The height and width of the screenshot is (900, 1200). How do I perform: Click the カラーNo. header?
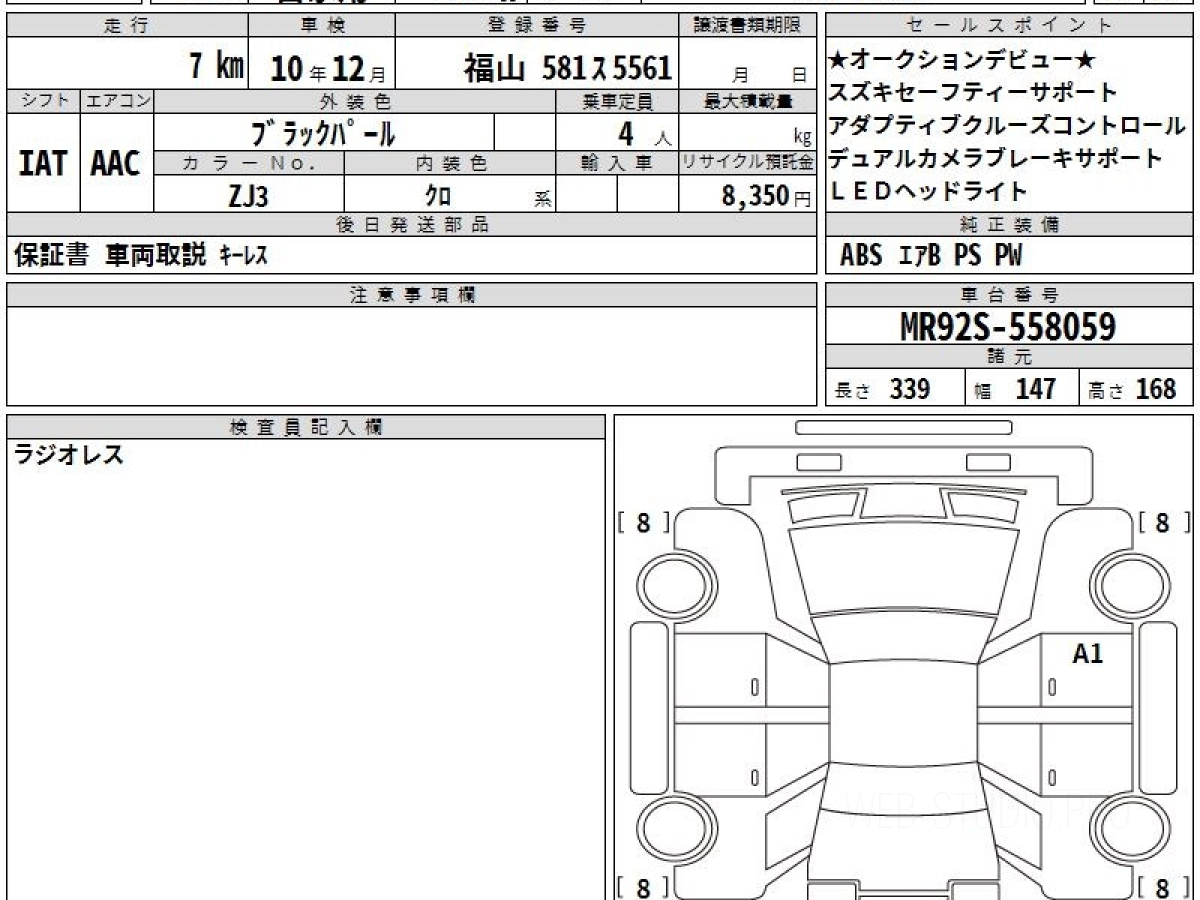(250, 163)
